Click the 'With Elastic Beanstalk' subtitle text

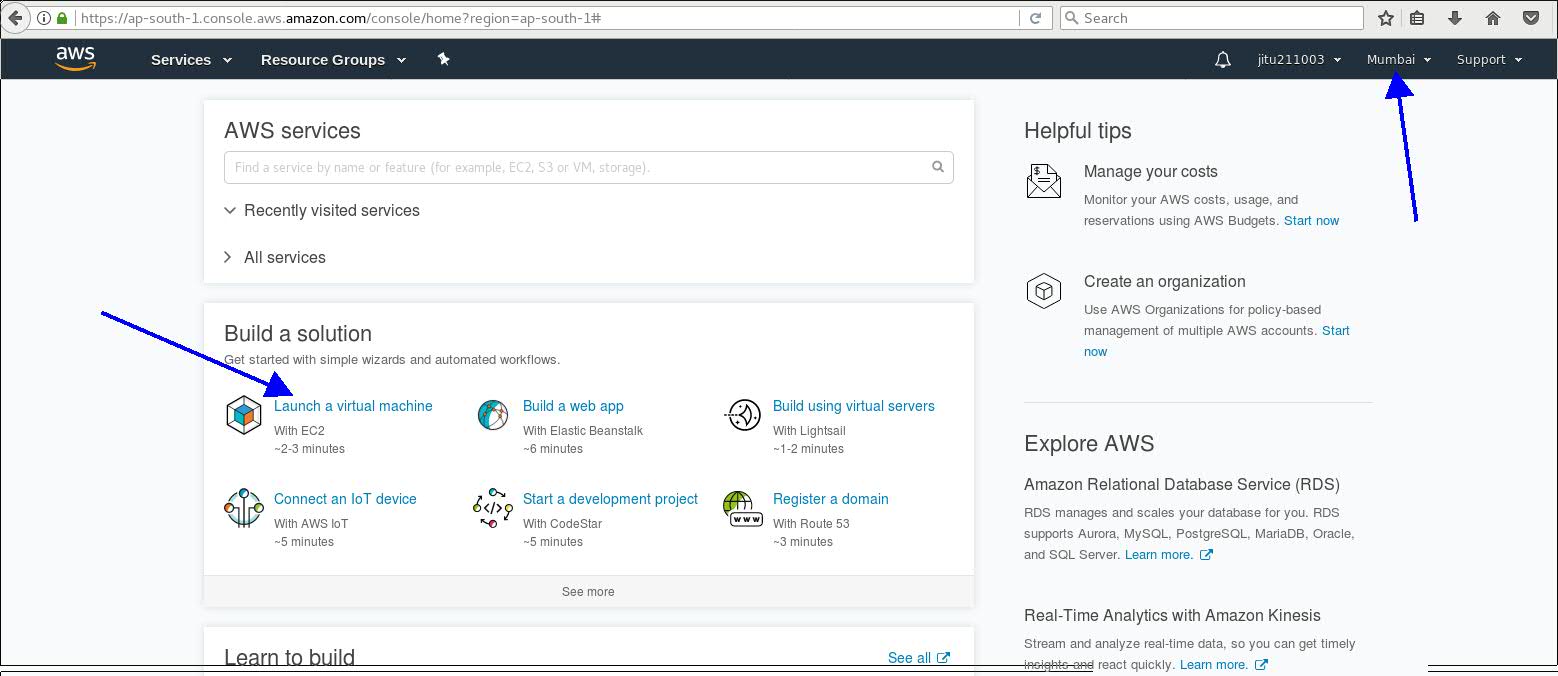coord(583,431)
